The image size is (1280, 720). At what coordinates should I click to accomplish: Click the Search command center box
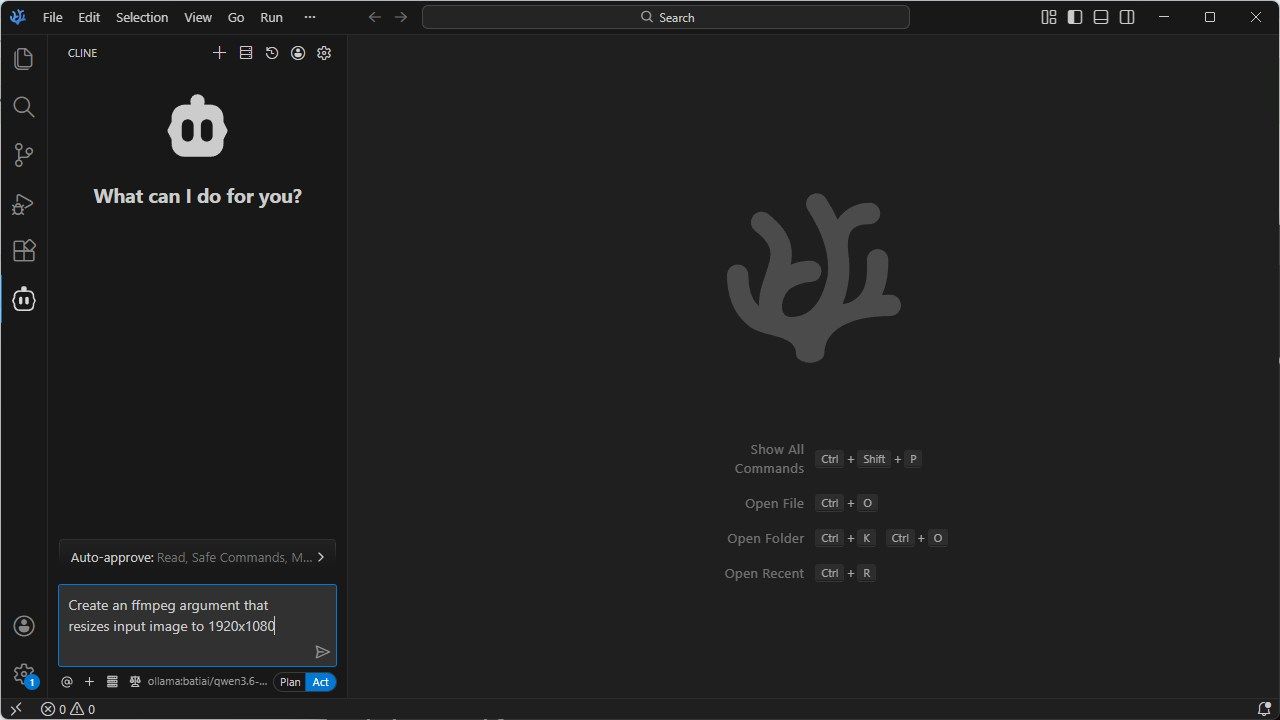[666, 17]
